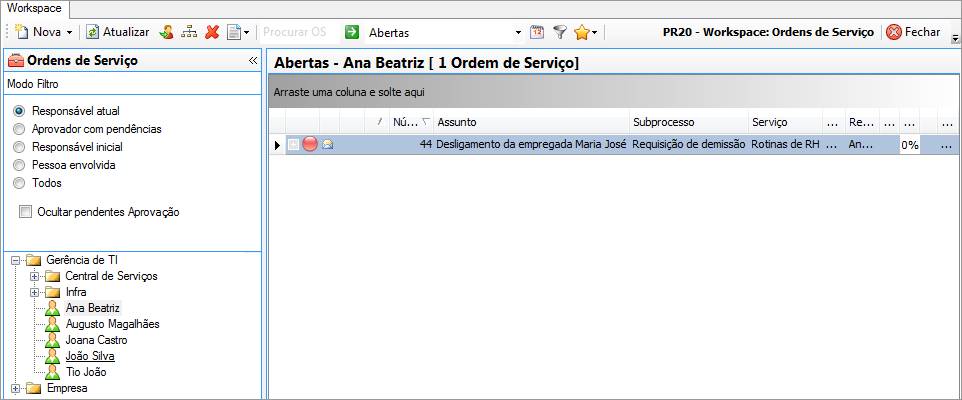Select Tio João in tree
Screen dimensions: 962x400
[x=86, y=371]
